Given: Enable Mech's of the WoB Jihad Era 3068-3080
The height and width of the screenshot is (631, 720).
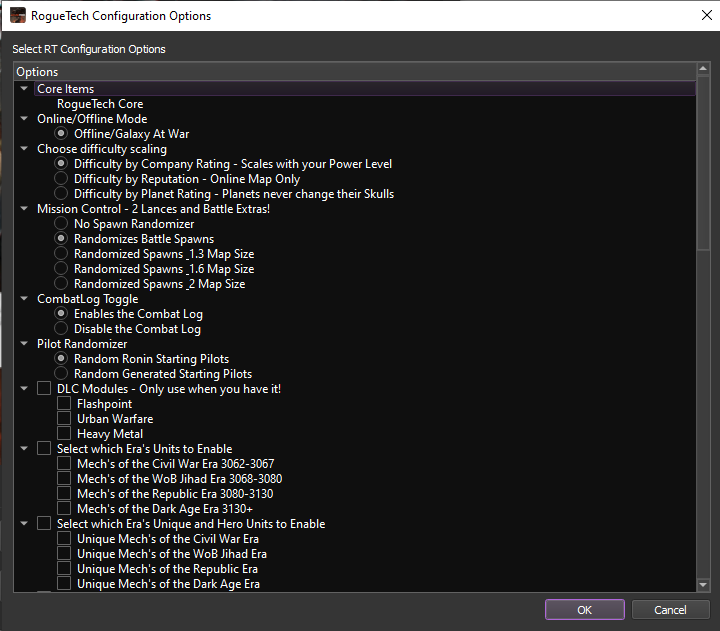Looking at the screenshot, I should click(x=64, y=479).
